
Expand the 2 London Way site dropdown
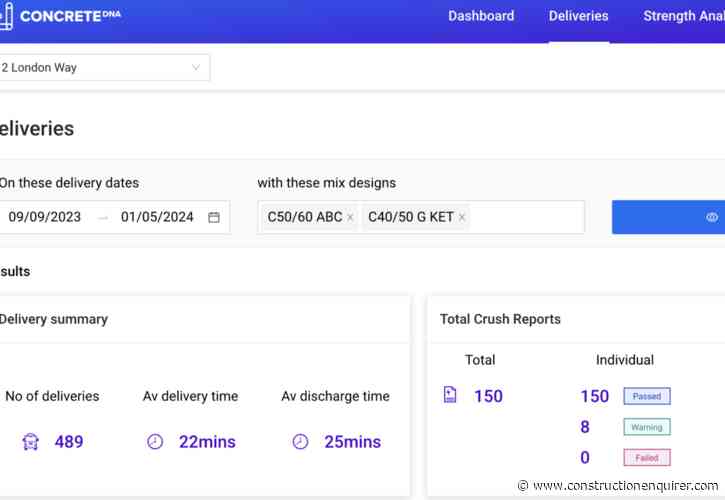(x=104, y=68)
